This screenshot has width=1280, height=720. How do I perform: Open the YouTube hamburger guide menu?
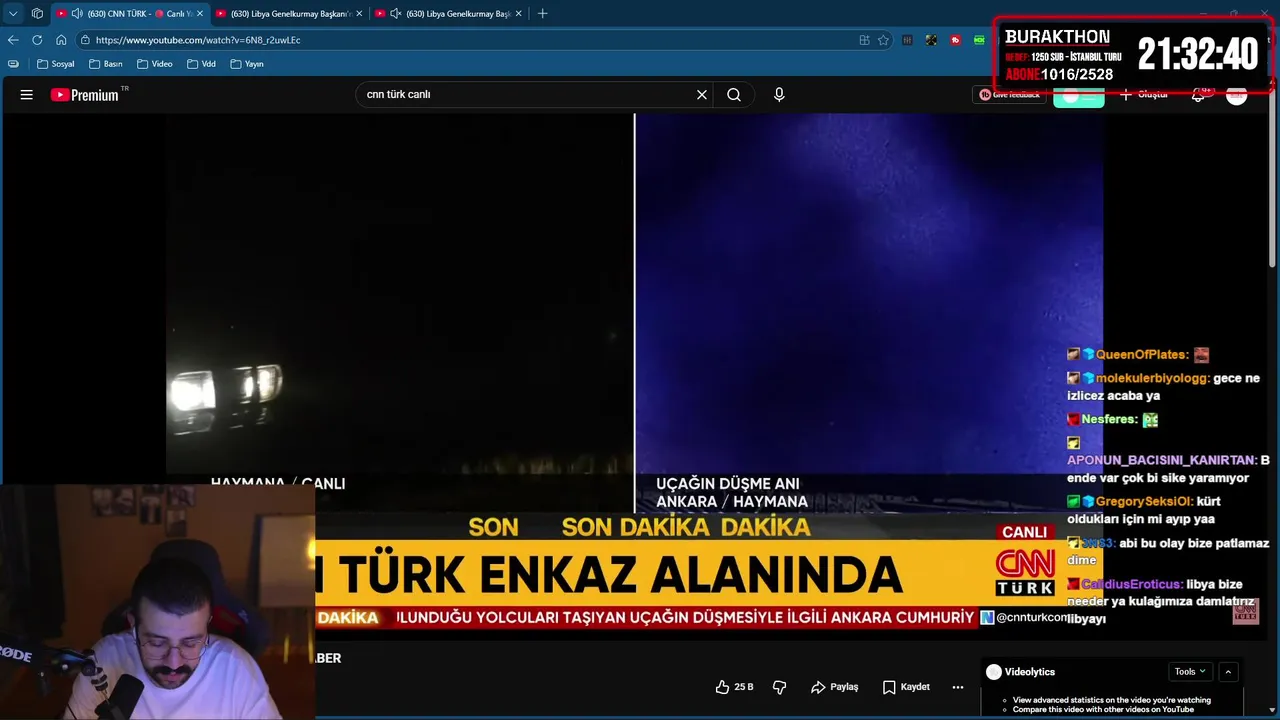pos(27,95)
